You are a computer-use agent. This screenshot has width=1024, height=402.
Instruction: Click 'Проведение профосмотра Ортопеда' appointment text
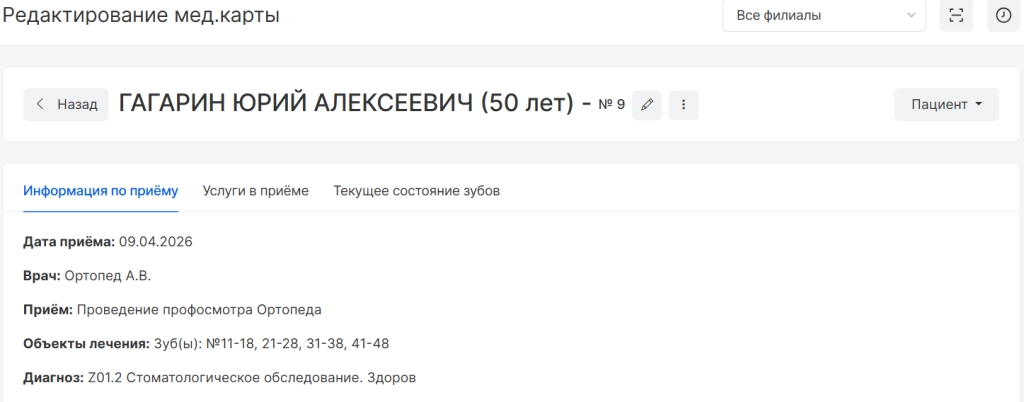(199, 310)
